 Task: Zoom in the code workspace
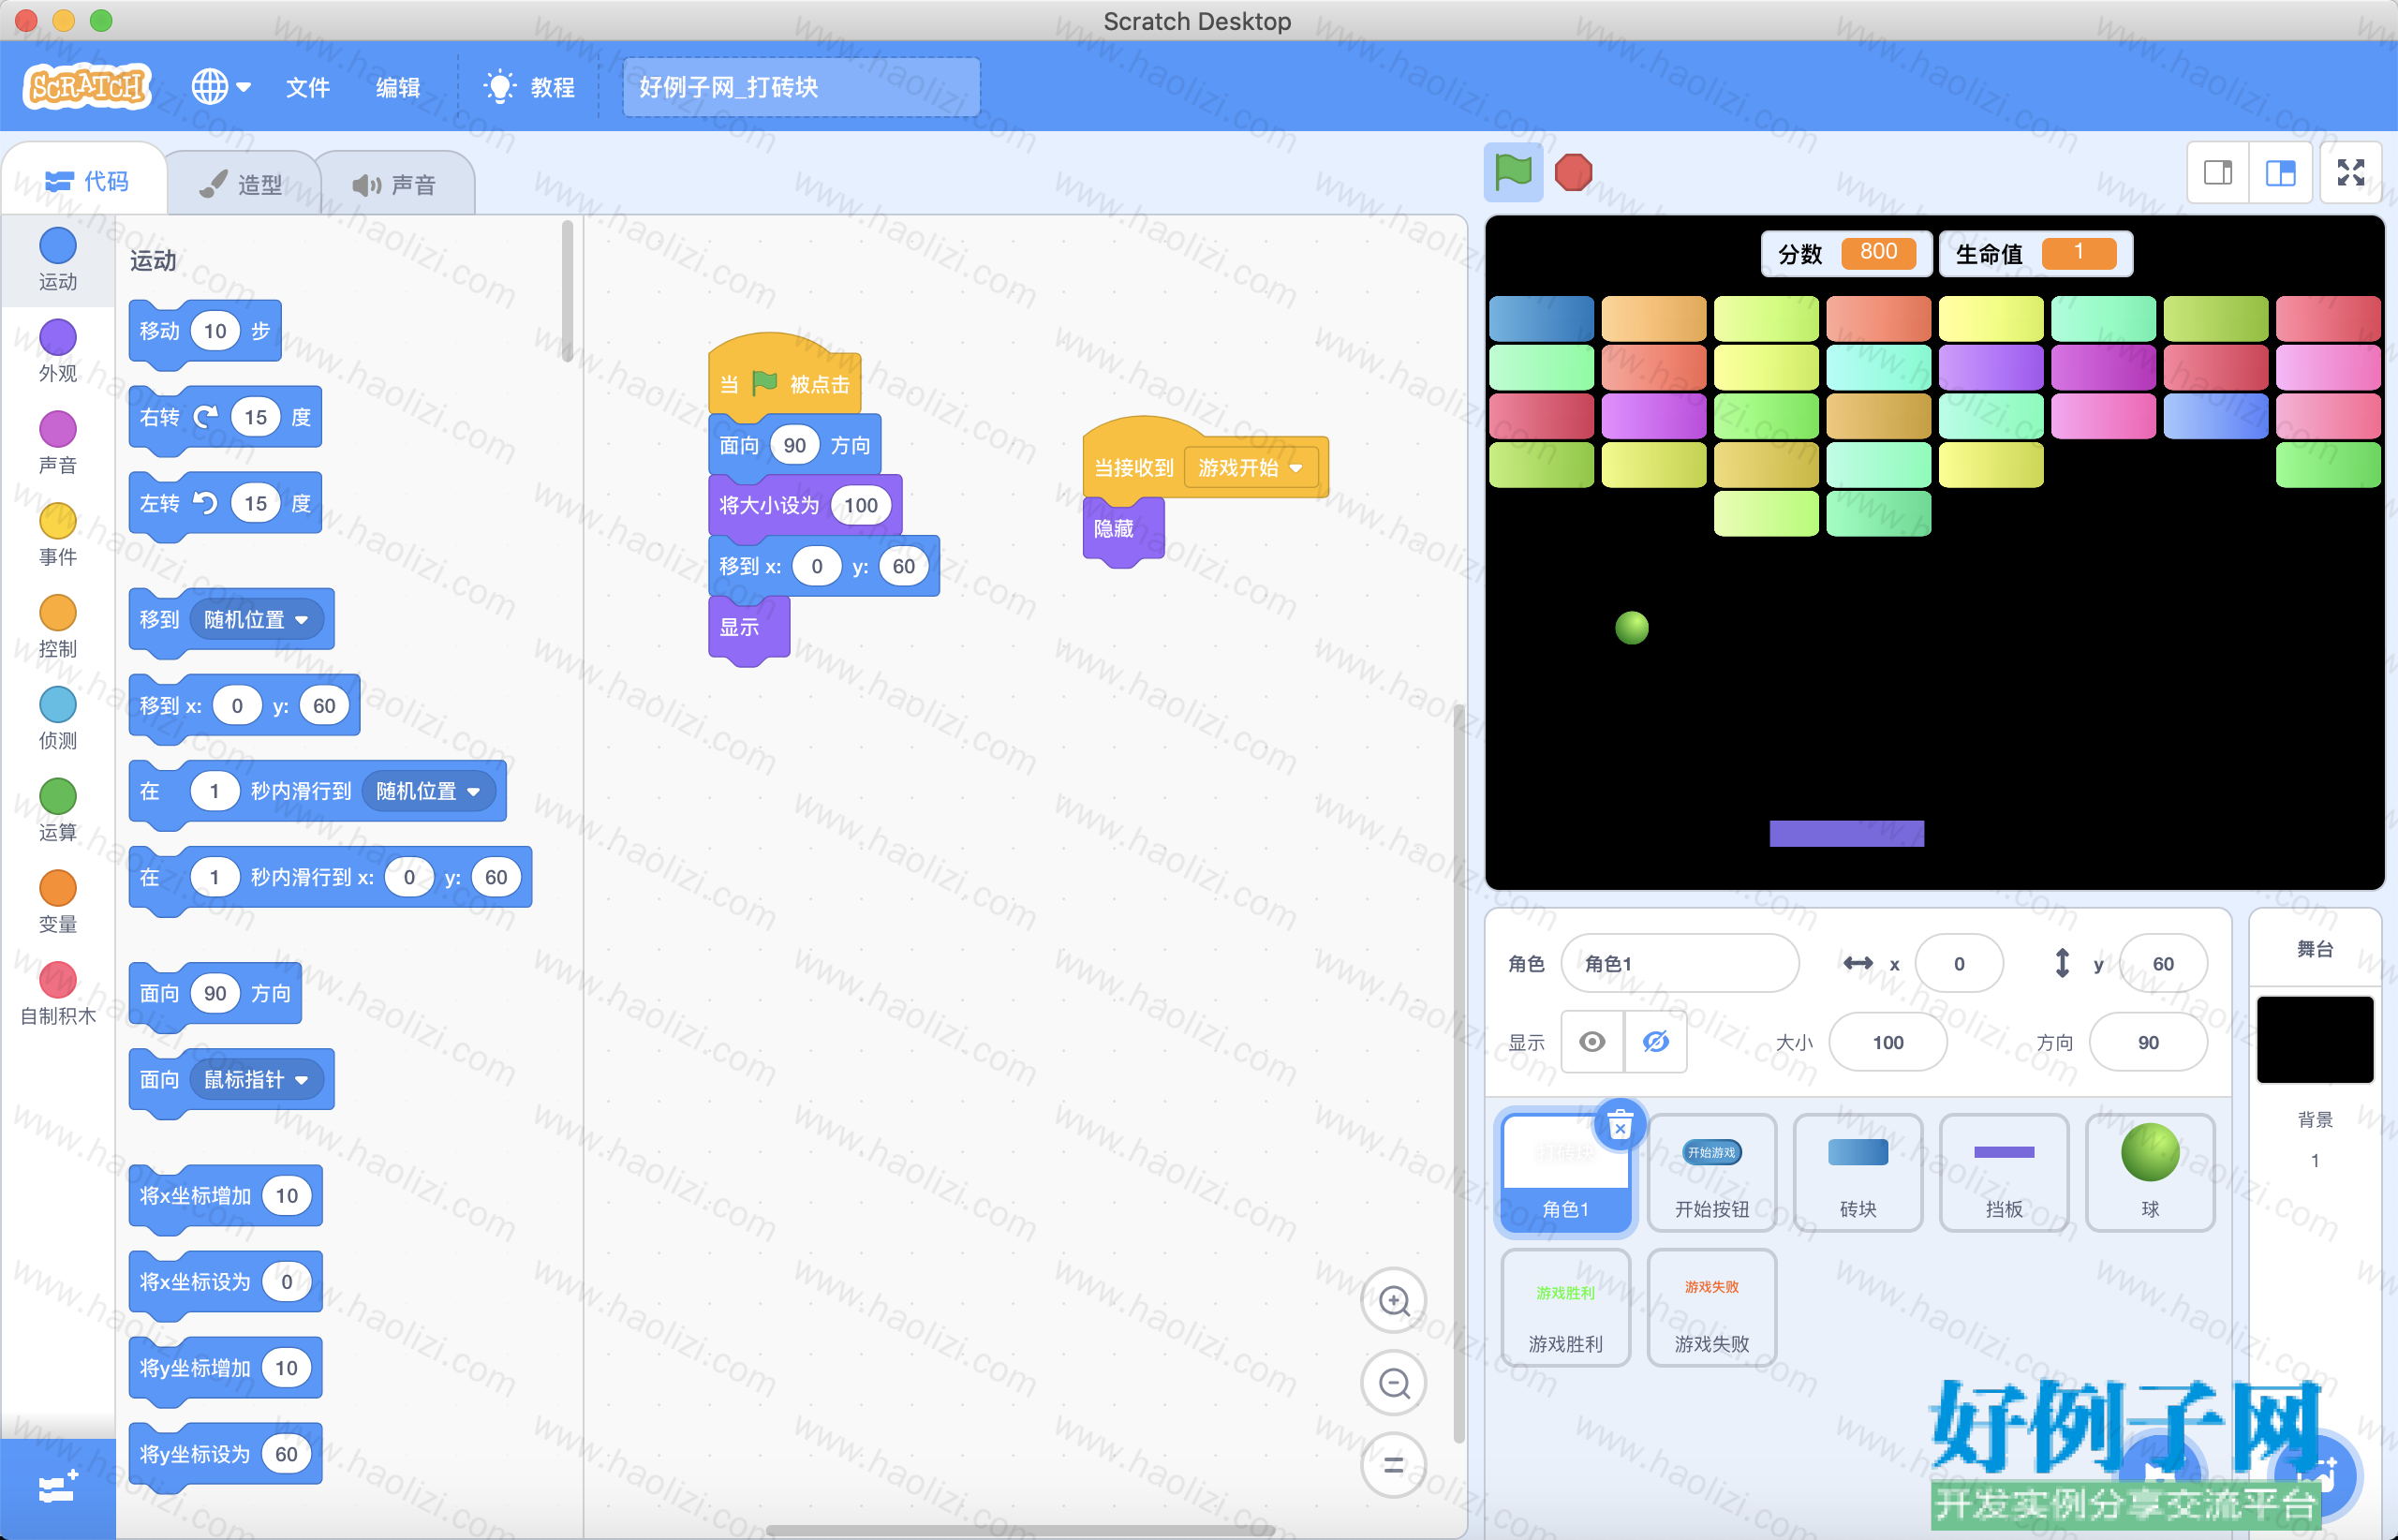(1394, 1301)
